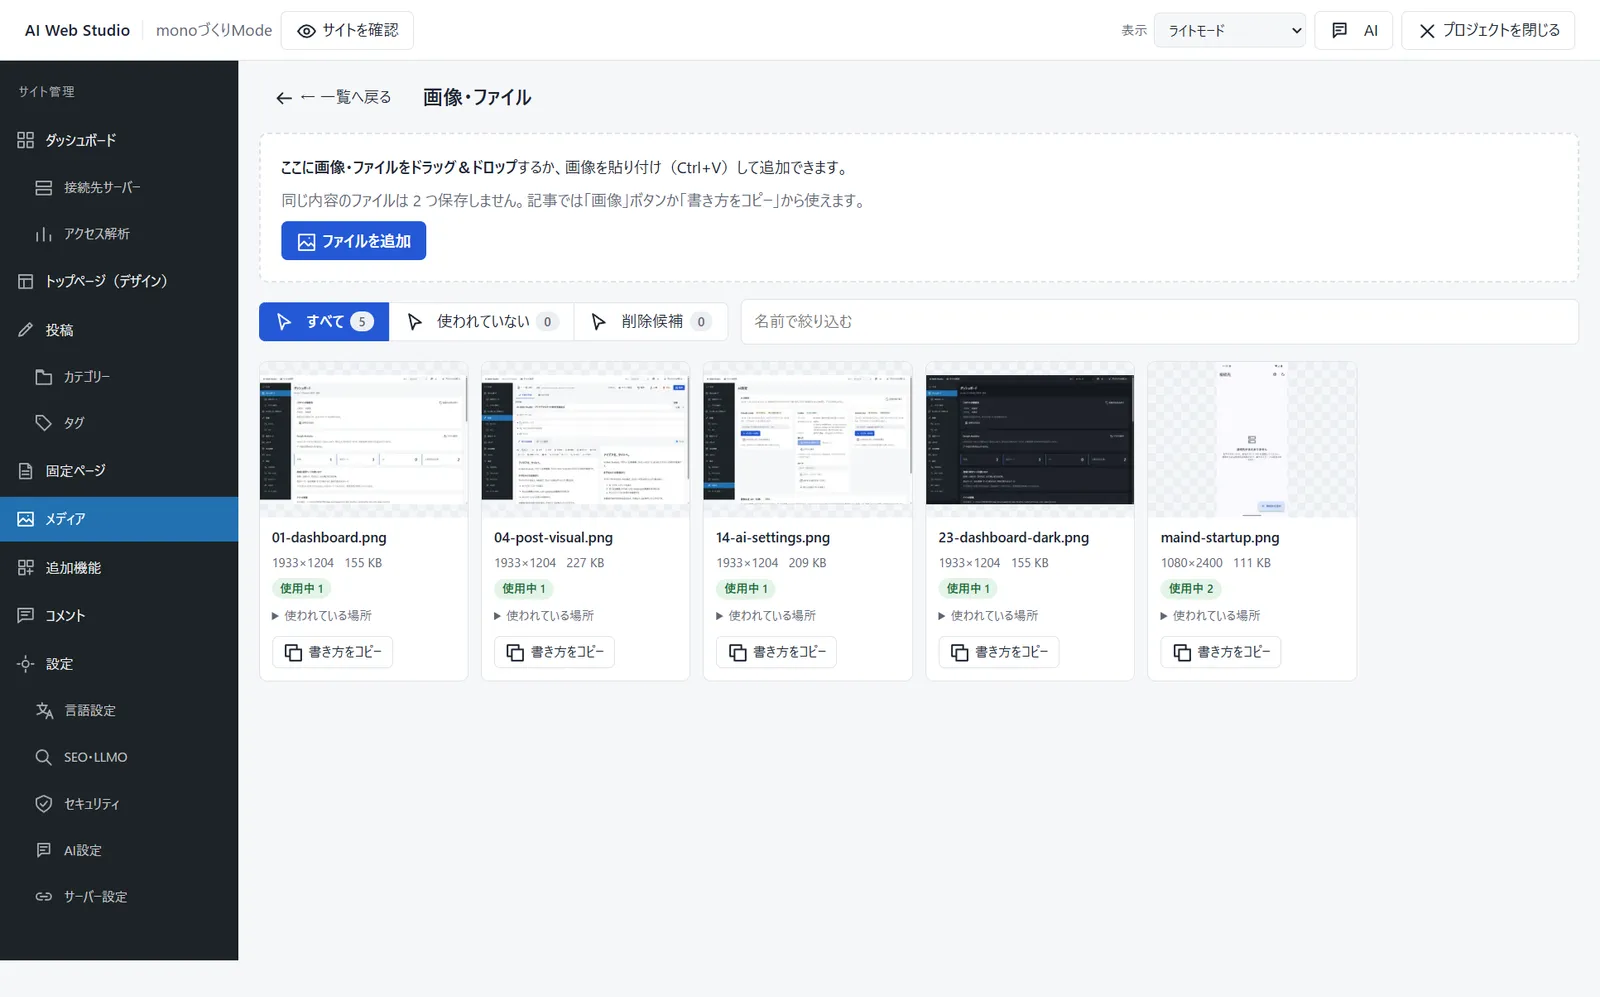This screenshot has height=997, width=1600.
Task: Go back via 一覧へ戻る link
Action: coord(333,97)
